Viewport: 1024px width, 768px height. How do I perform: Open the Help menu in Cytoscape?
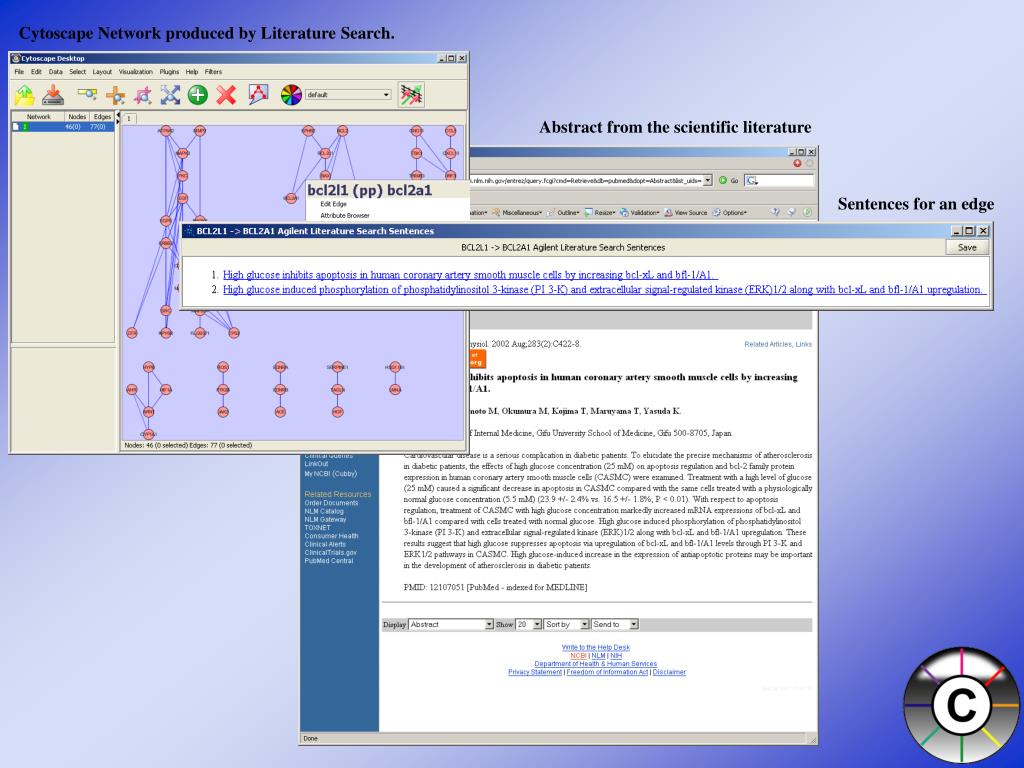191,72
